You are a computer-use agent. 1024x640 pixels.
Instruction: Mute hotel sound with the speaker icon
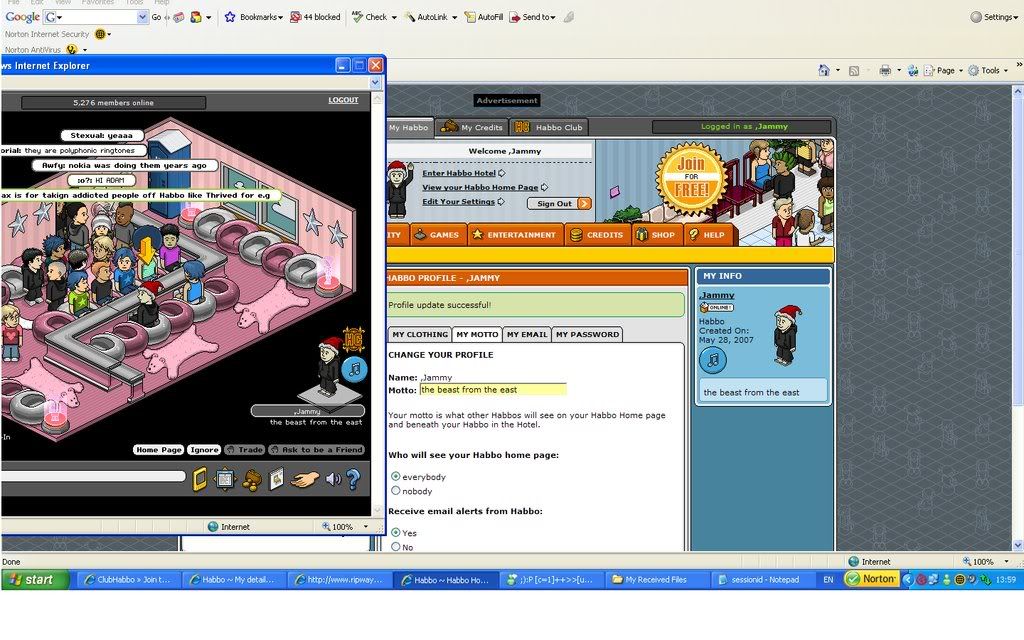(332, 480)
